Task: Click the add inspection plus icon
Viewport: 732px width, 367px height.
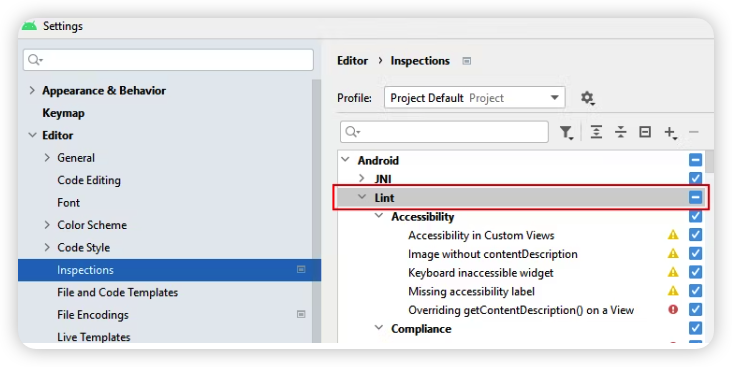Action: [x=670, y=133]
